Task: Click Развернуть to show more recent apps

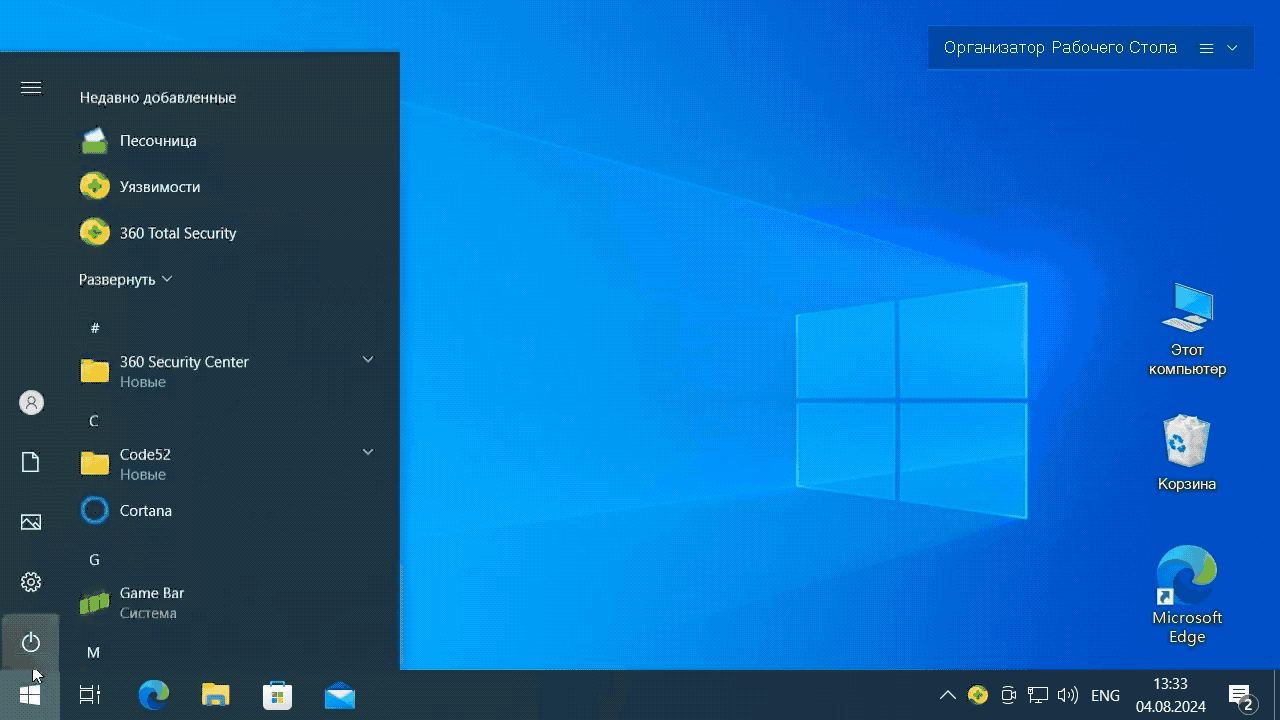Action: [125, 280]
